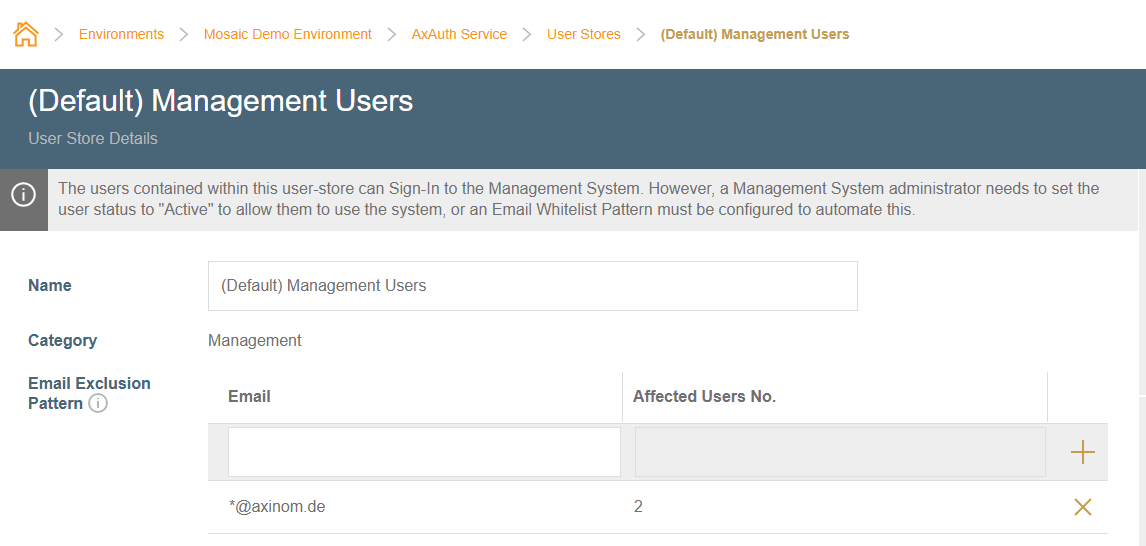
Task: Remove the *@axinom.de exclusion pattern
Action: [x=1082, y=507]
